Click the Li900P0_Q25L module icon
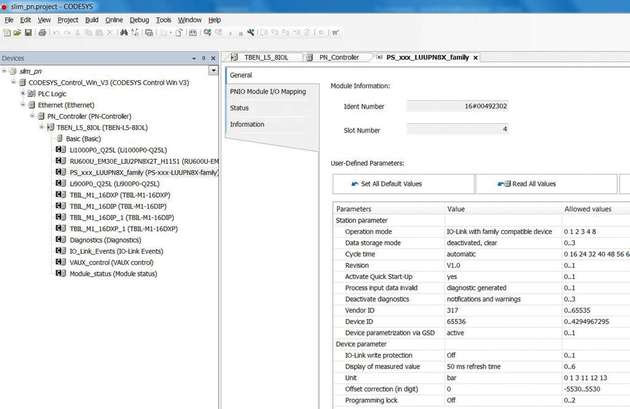 [61, 183]
